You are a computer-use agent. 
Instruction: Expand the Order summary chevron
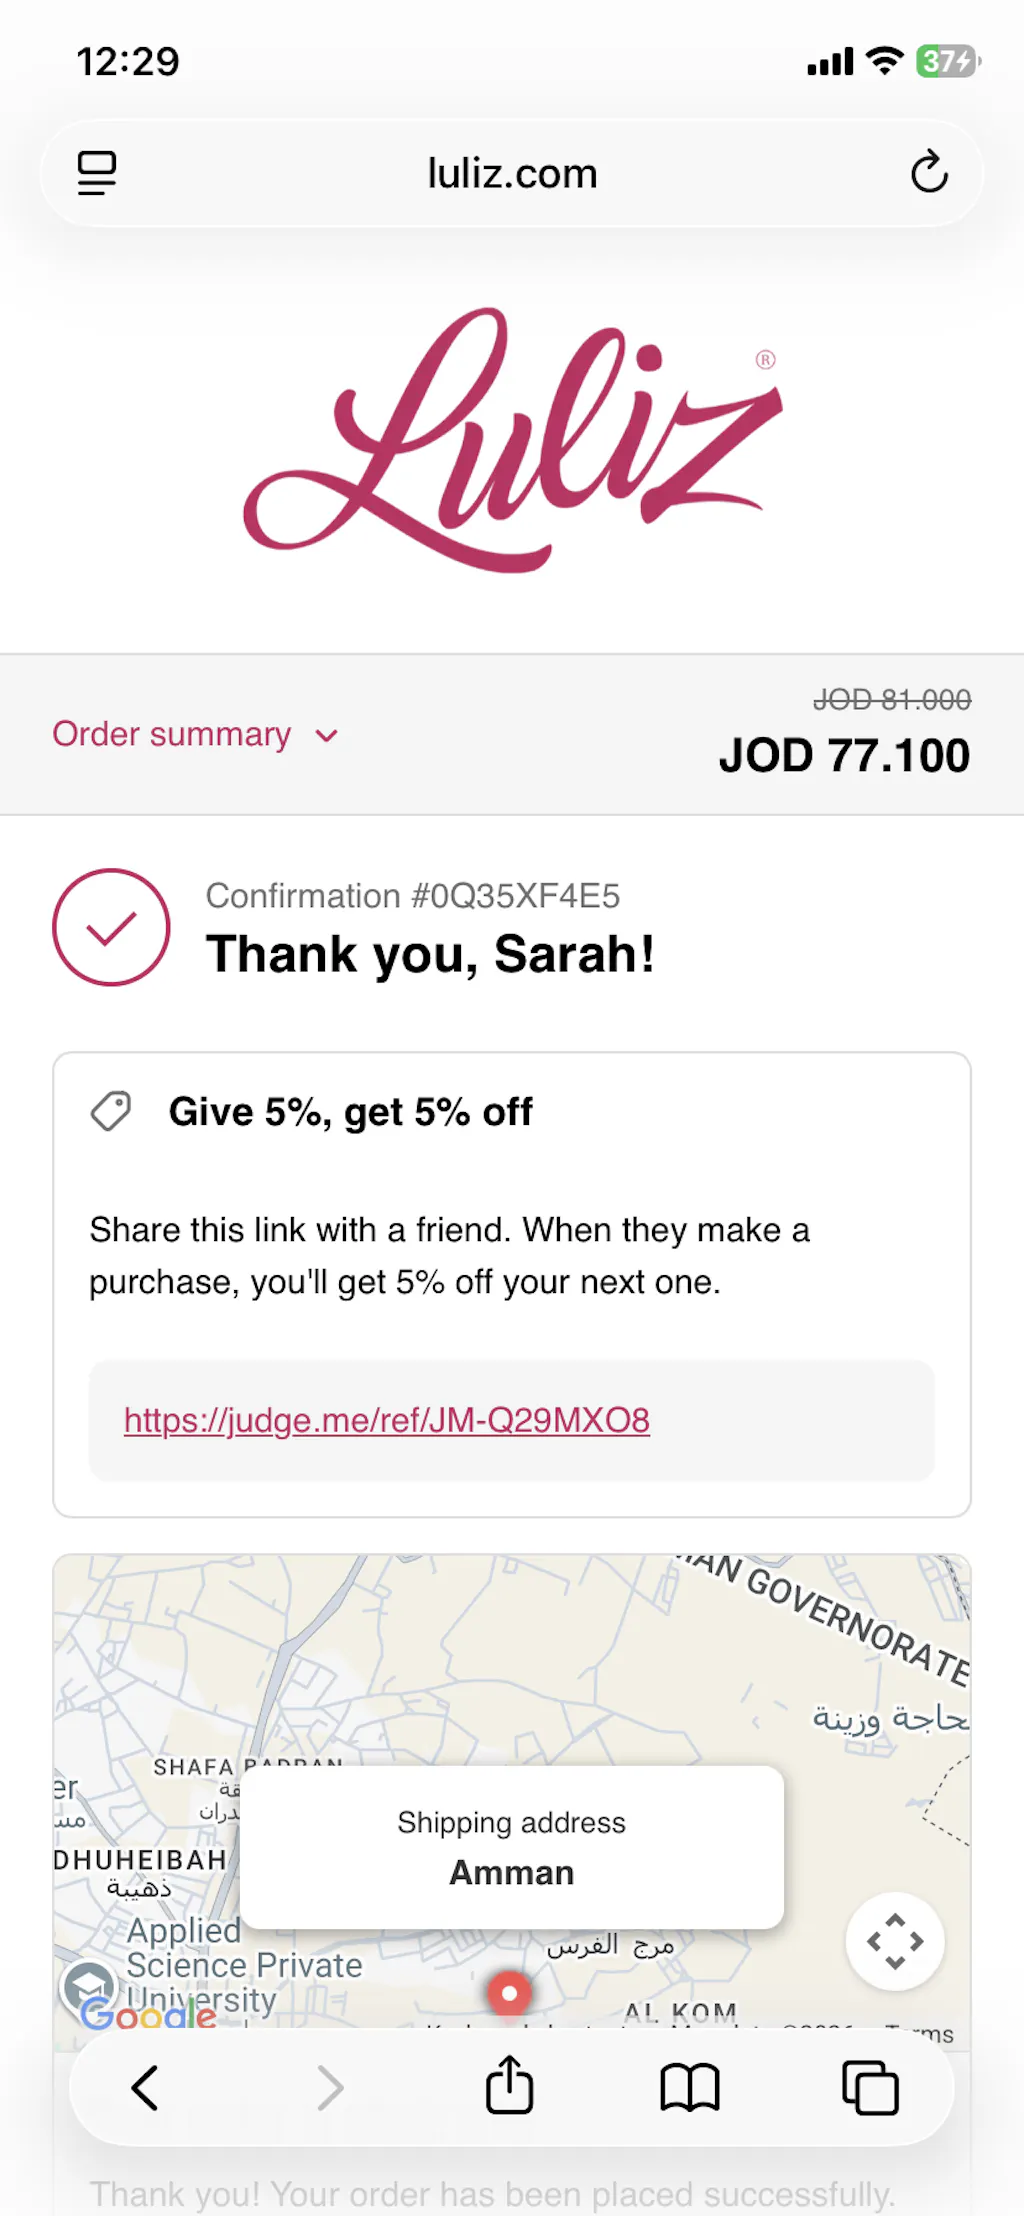327,736
